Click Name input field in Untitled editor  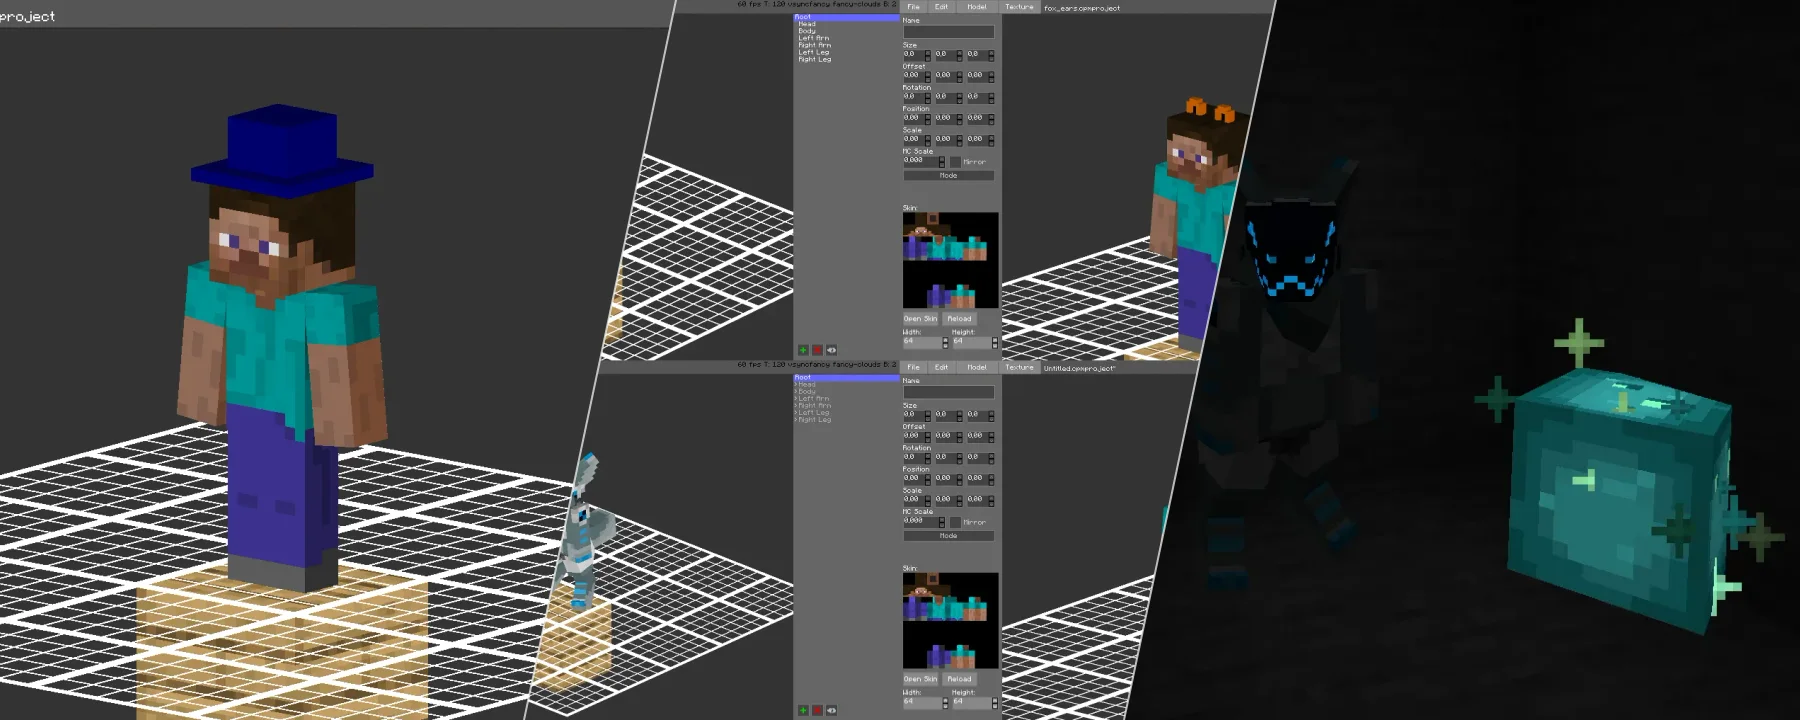(x=948, y=393)
